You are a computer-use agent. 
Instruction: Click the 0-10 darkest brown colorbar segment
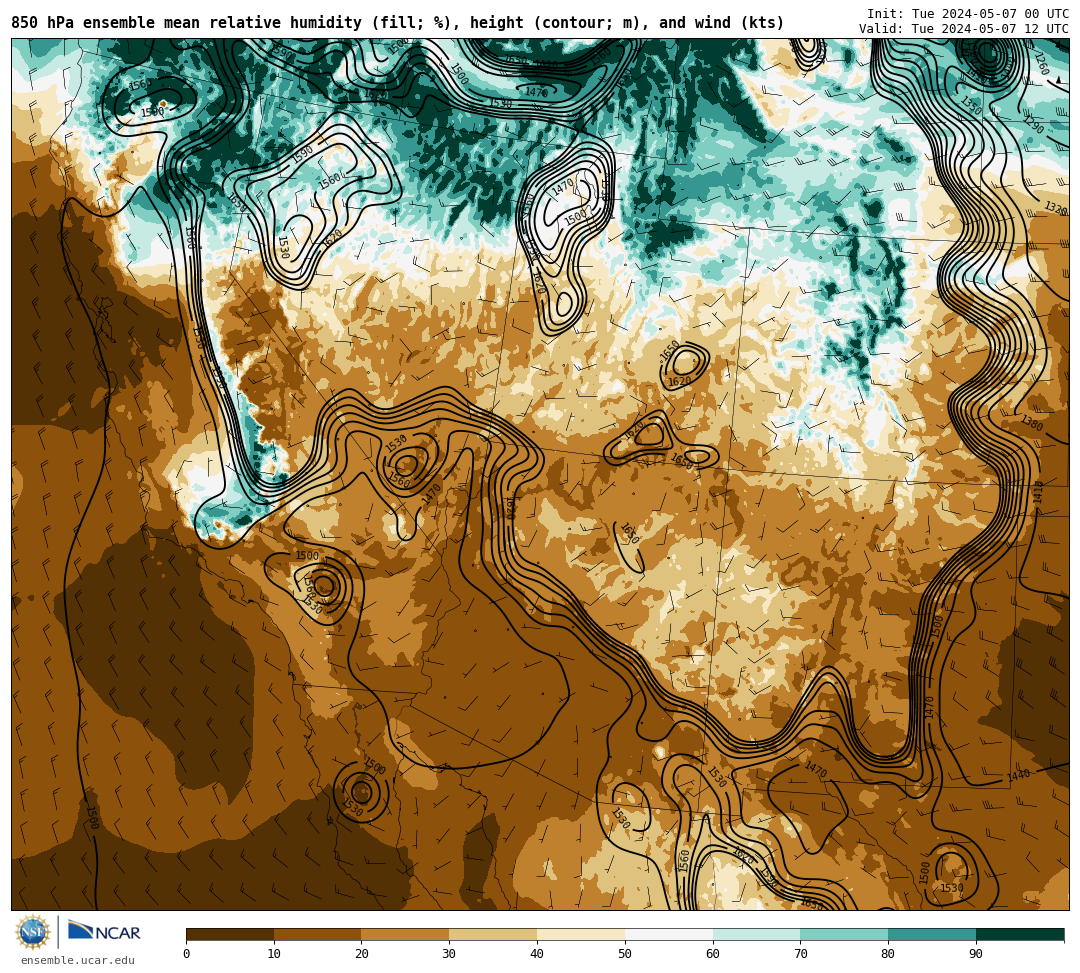click(230, 934)
